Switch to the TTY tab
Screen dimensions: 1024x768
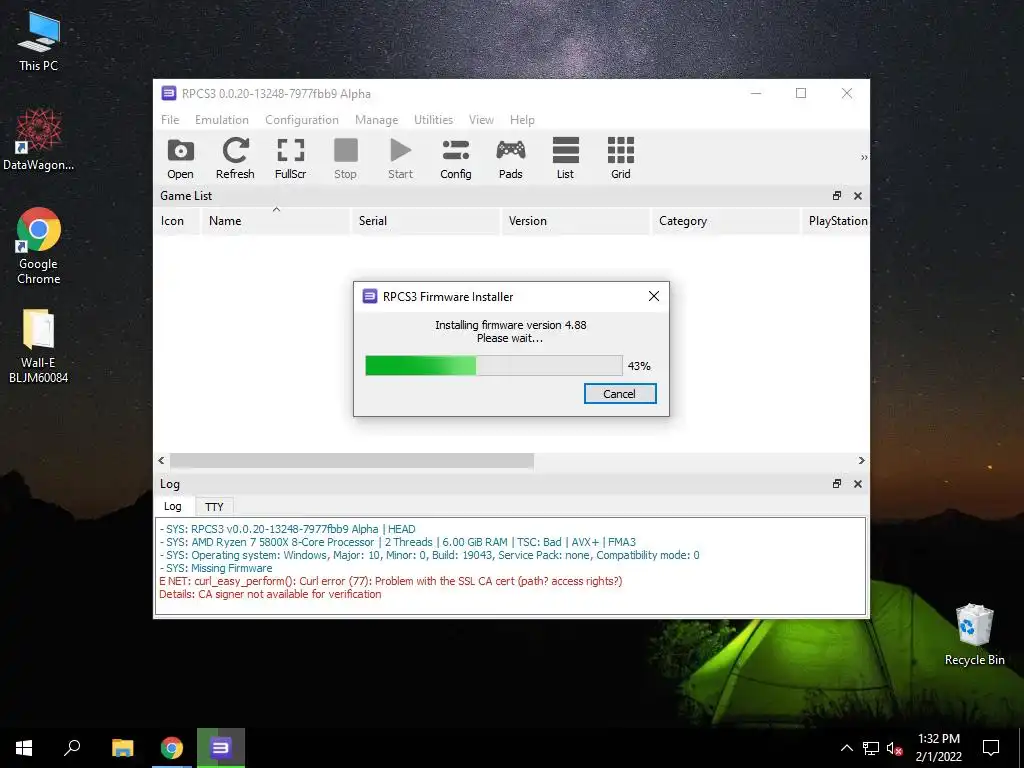(214, 507)
